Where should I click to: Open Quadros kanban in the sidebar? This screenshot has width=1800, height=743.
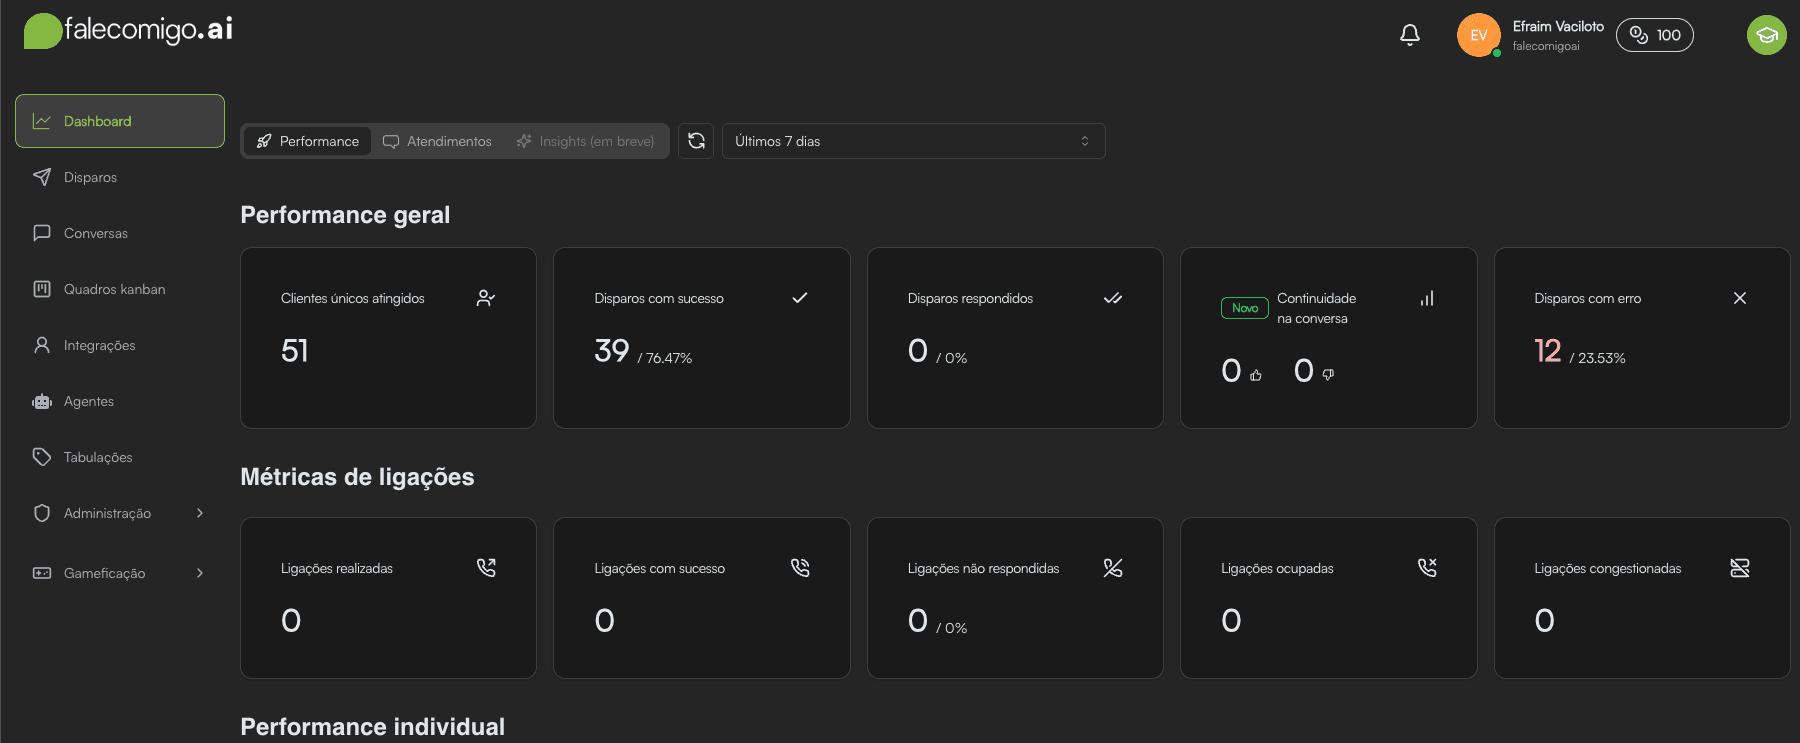coord(120,289)
